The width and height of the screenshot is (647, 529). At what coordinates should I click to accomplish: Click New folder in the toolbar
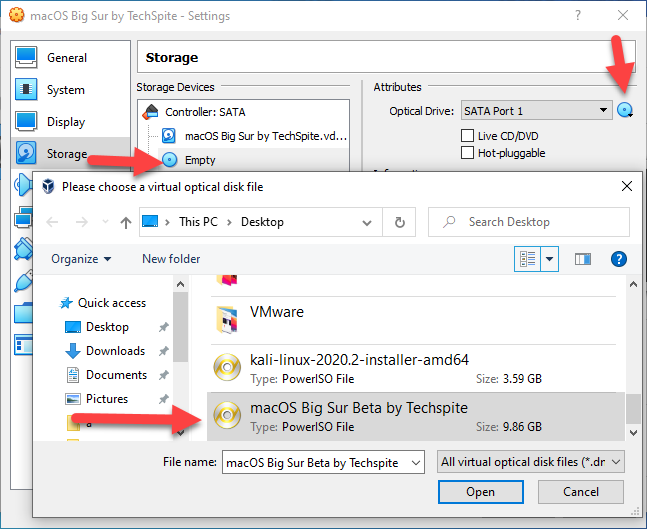click(171, 259)
